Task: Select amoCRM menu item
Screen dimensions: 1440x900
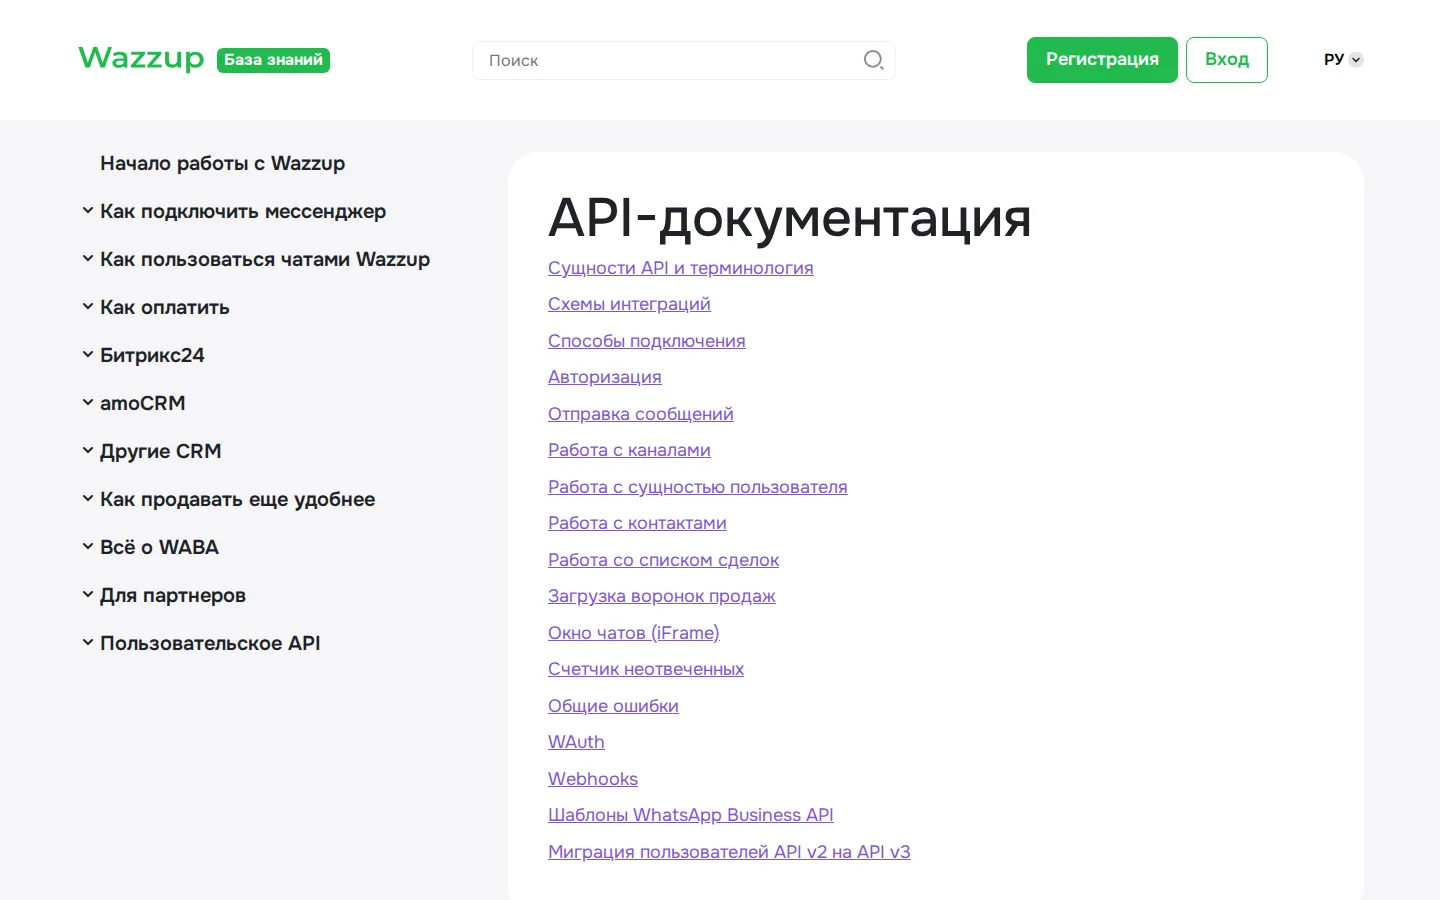Action: click(143, 403)
